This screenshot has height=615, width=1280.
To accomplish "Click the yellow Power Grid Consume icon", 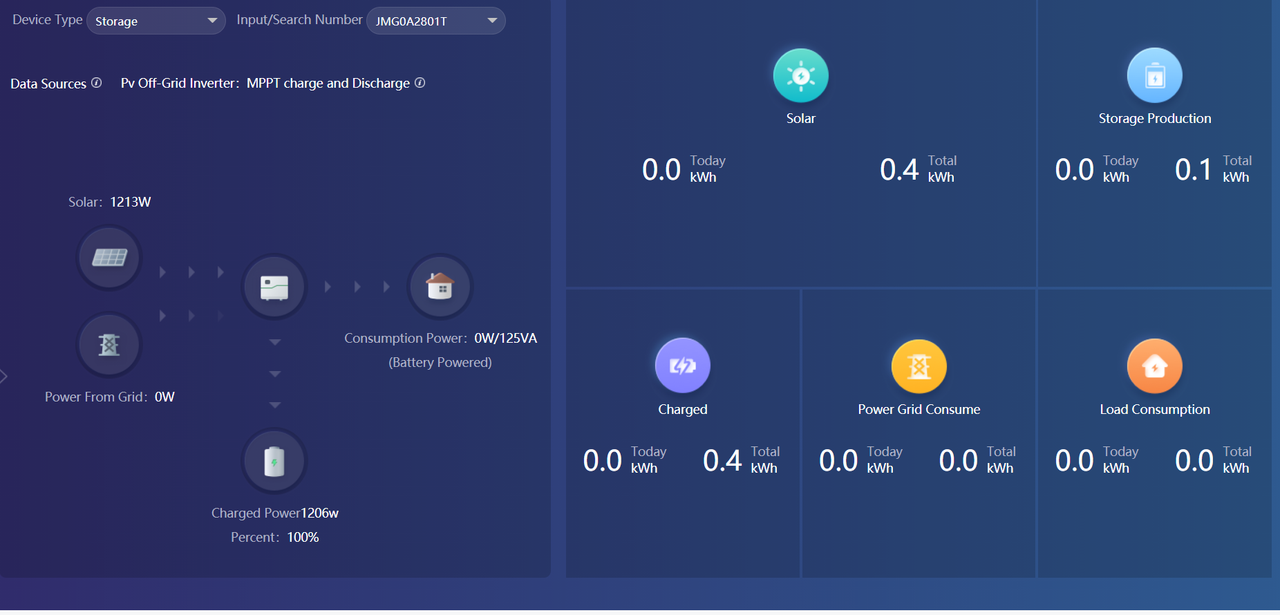I will click(x=919, y=366).
